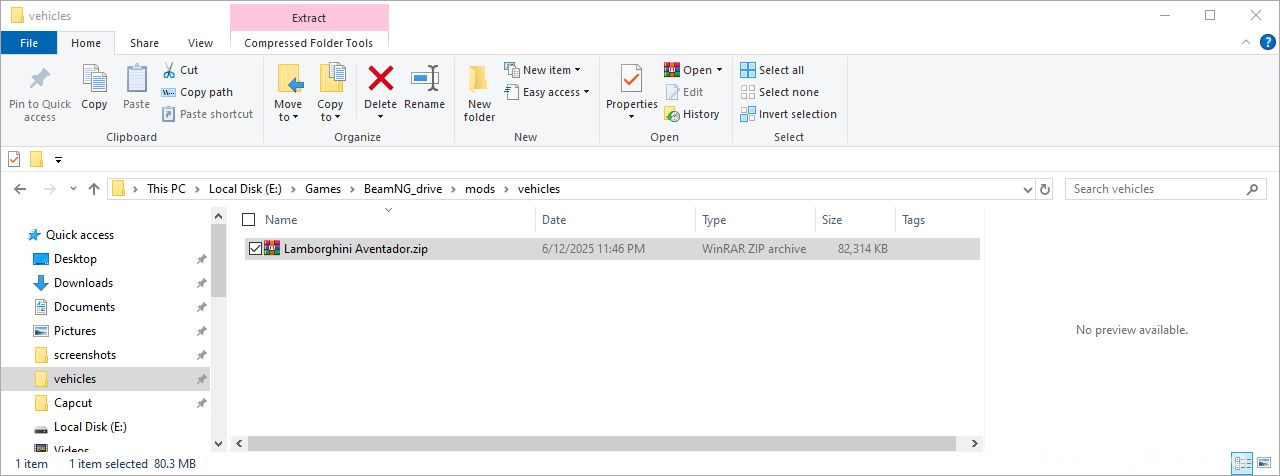This screenshot has width=1280, height=476.
Task: Click the Tags column header
Action: [x=938, y=220]
